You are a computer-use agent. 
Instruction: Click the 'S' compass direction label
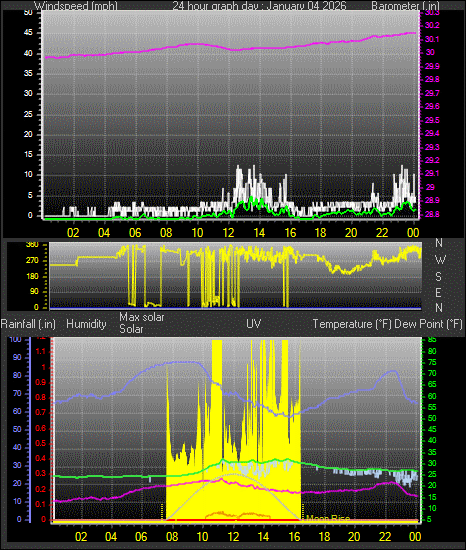click(438, 277)
